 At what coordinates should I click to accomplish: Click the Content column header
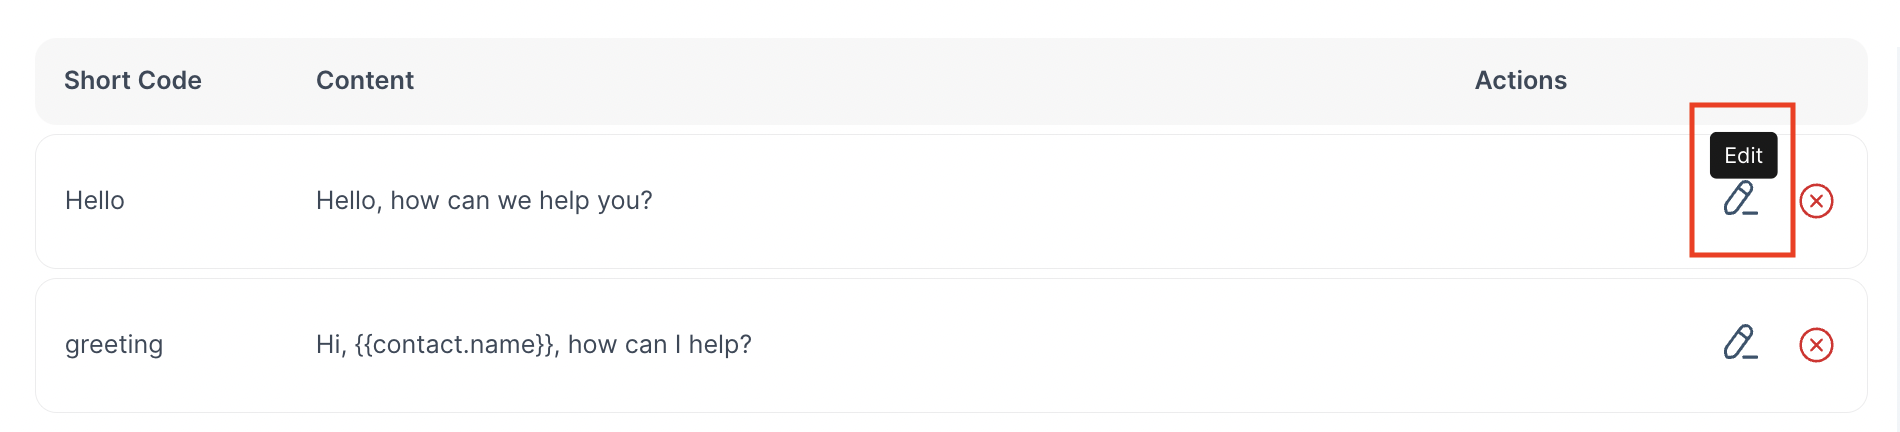(365, 80)
